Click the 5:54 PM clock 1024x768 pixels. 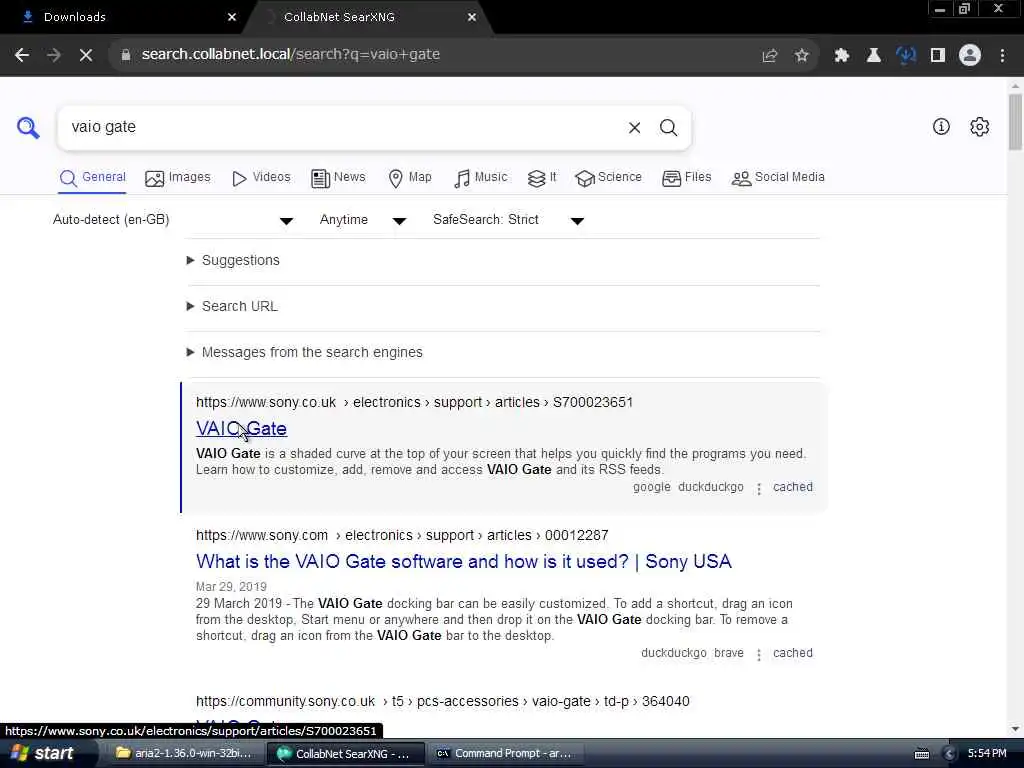pyautogui.click(x=987, y=754)
